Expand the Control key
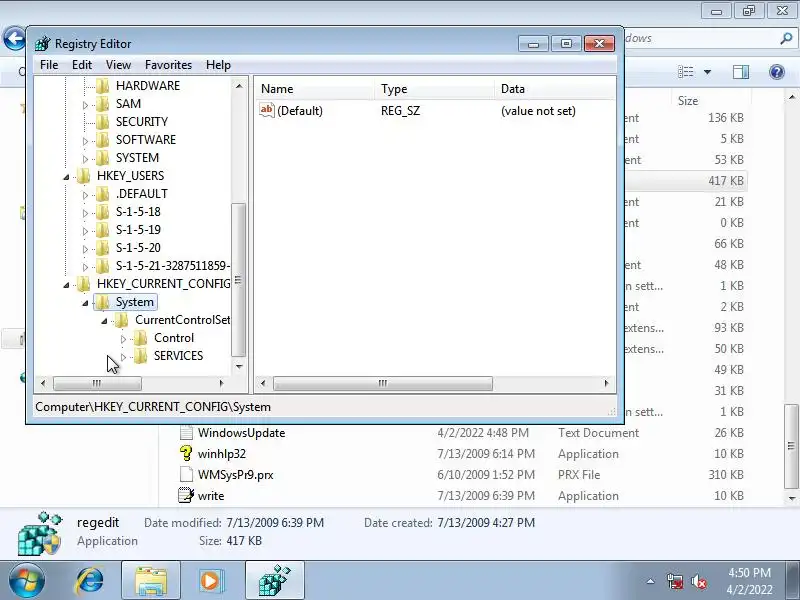The image size is (800, 600). [123, 339]
